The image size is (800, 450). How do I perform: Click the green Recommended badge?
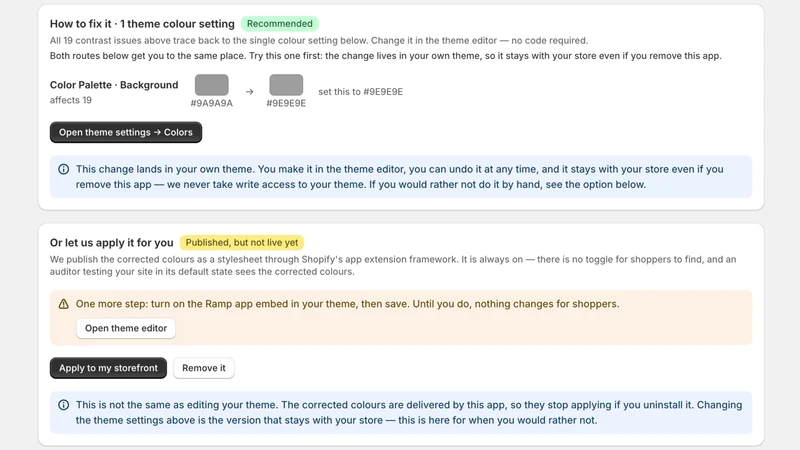(x=280, y=23)
